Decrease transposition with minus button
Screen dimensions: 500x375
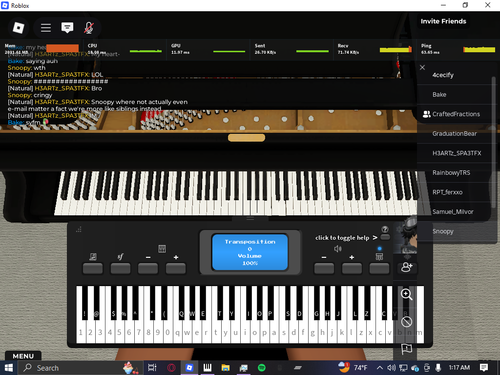click(x=148, y=268)
